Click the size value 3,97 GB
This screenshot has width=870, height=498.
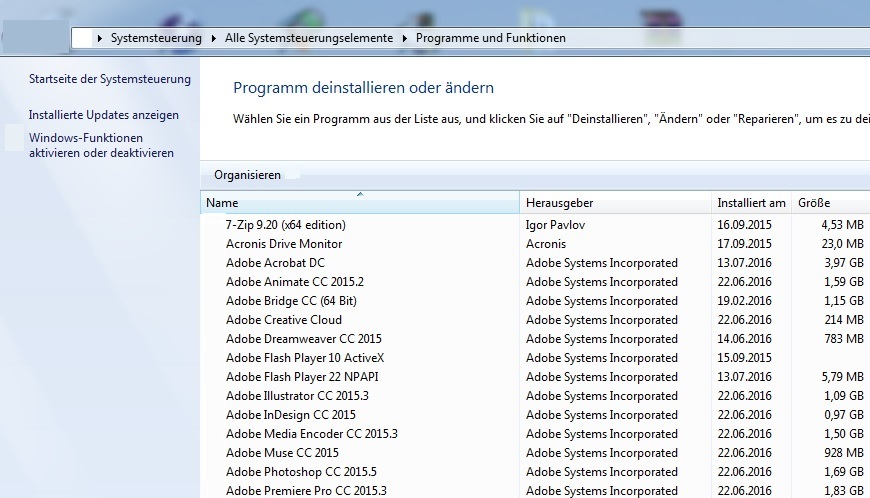click(x=843, y=263)
